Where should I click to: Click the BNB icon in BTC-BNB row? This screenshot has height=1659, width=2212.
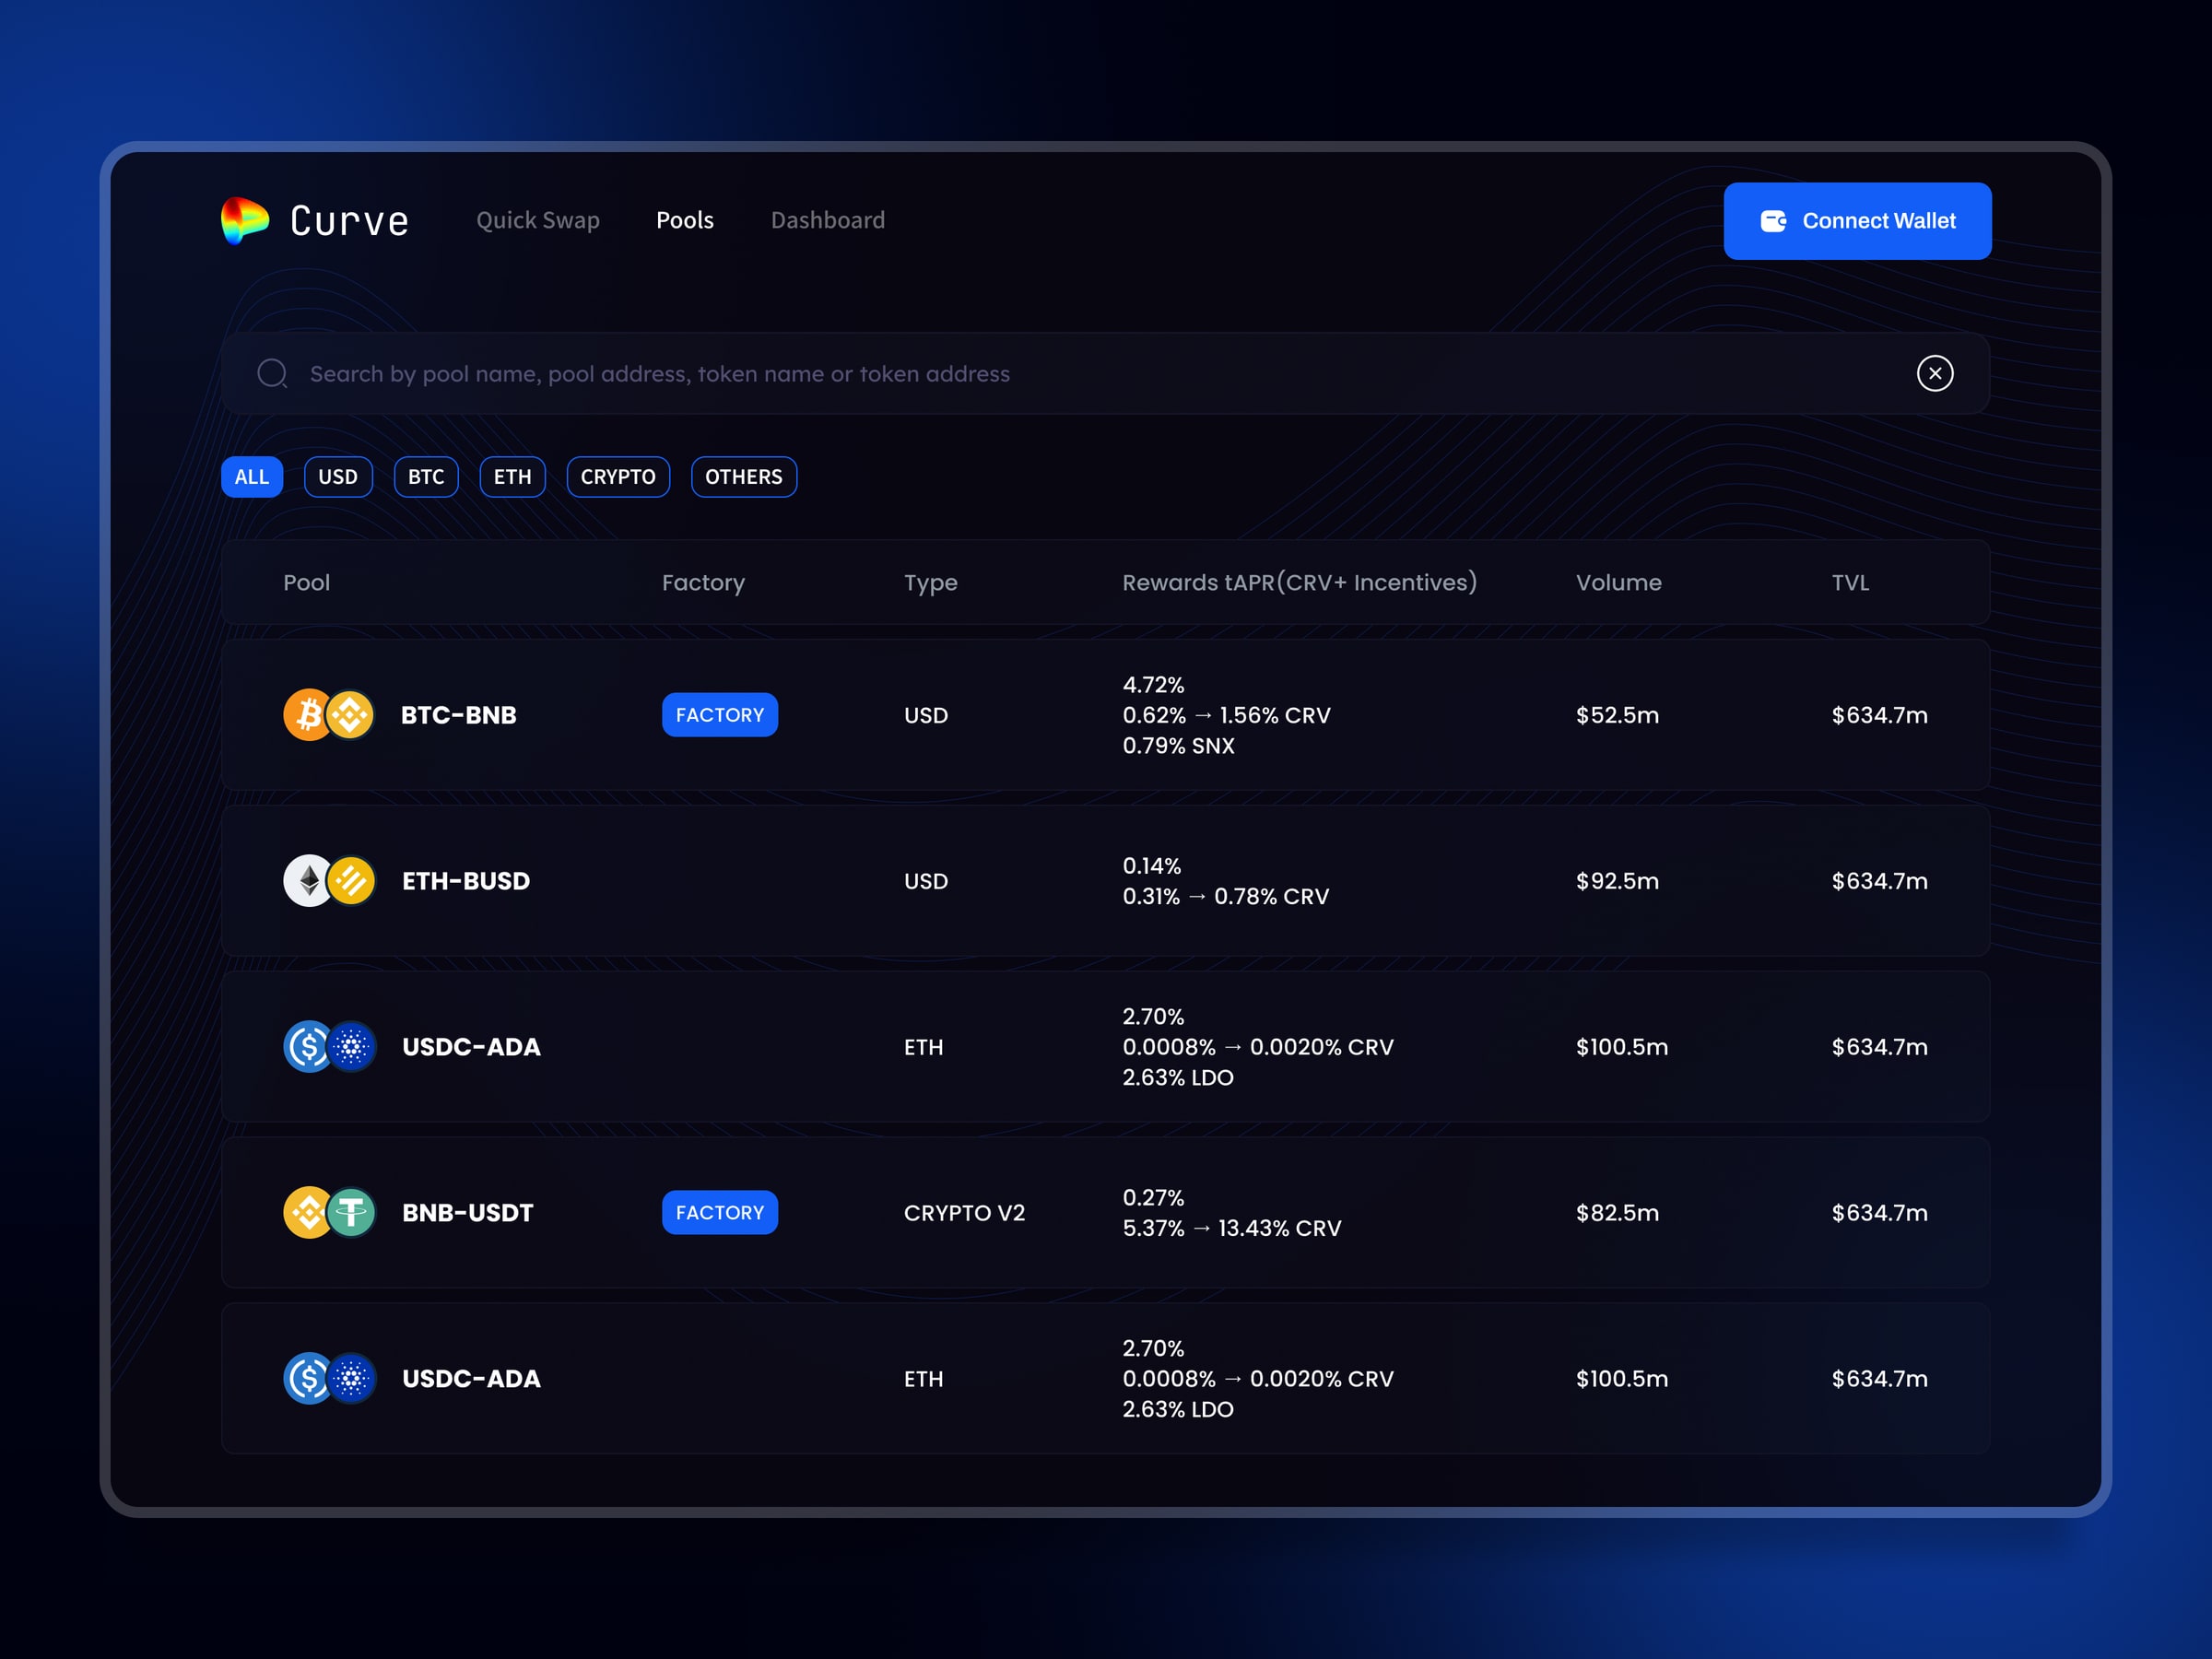coord(351,715)
